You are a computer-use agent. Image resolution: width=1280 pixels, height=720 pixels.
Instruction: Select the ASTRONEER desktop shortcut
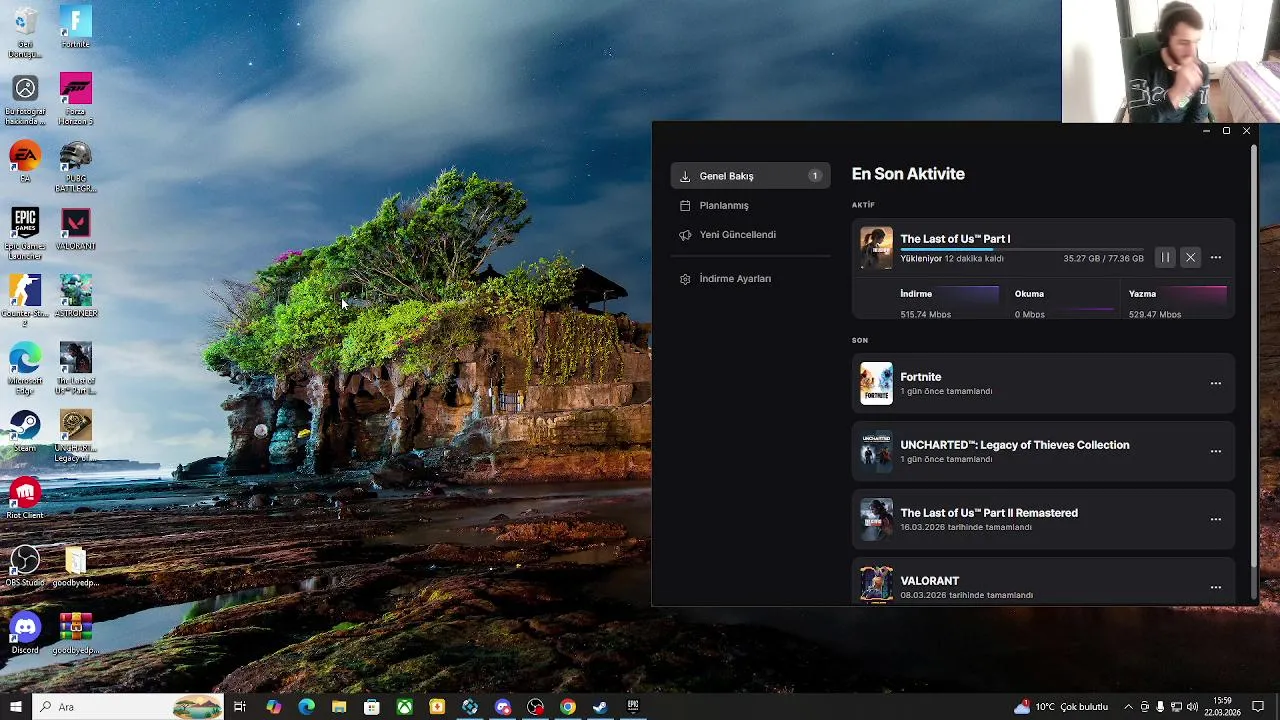(x=75, y=297)
